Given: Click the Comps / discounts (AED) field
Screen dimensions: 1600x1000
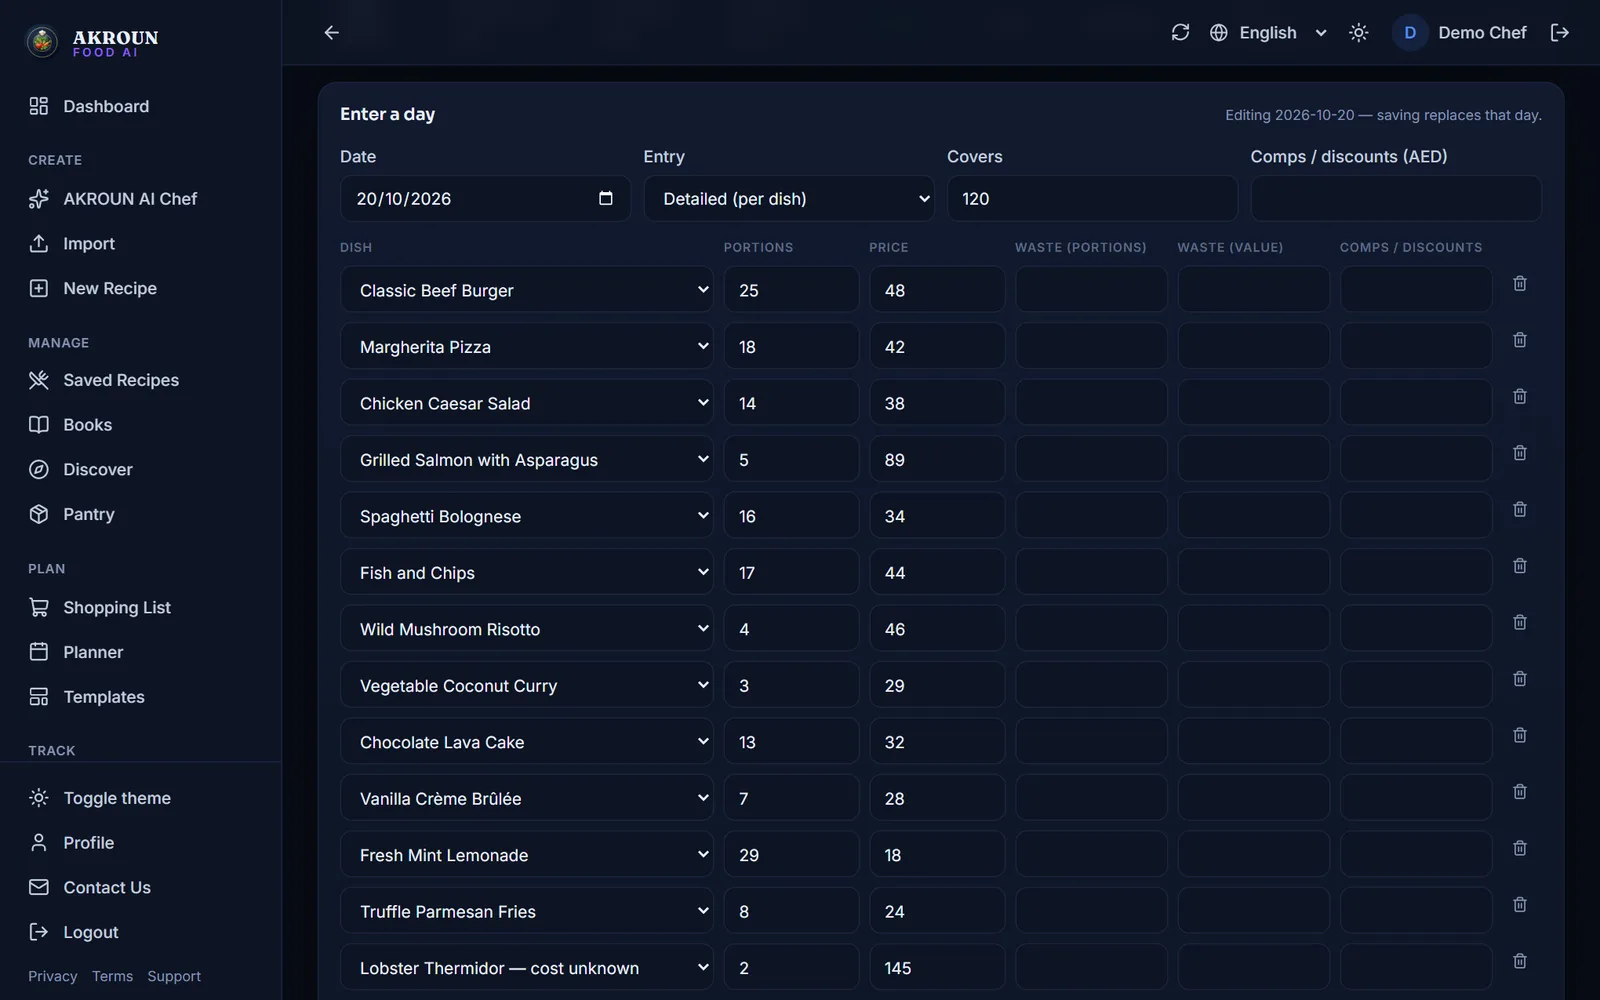Looking at the screenshot, I should click(1396, 199).
